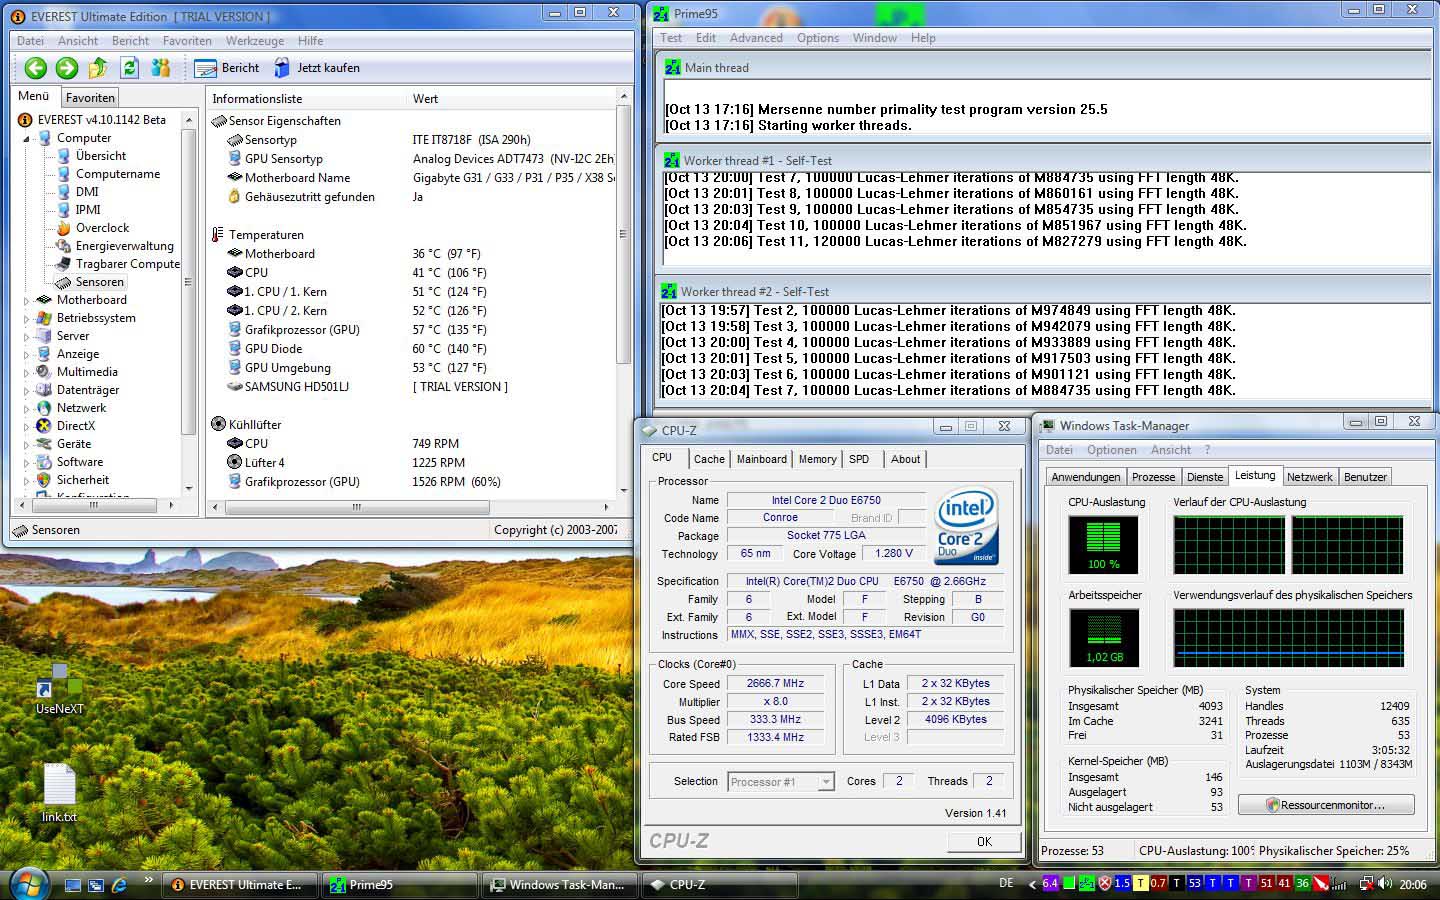Open the Prozesse tab in Task-Manager
Viewport: 1440px width, 900px height.
pos(1153,477)
